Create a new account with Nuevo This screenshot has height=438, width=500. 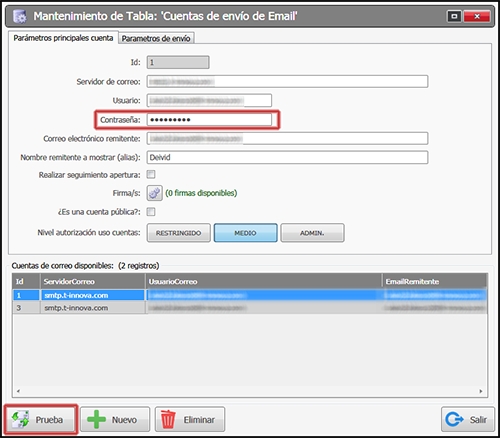coord(115,419)
